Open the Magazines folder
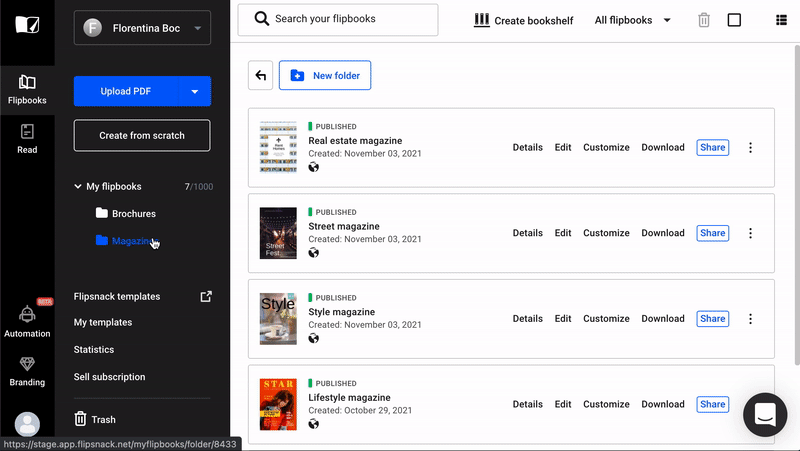 point(128,240)
